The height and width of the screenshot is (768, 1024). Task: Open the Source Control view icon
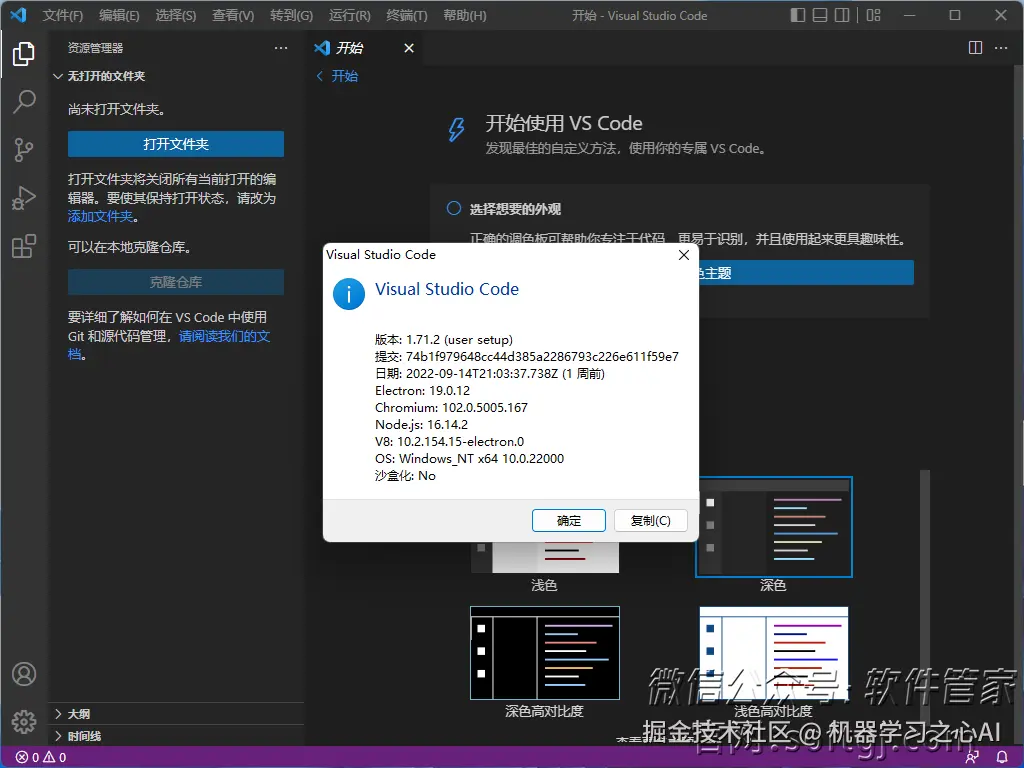click(24, 150)
